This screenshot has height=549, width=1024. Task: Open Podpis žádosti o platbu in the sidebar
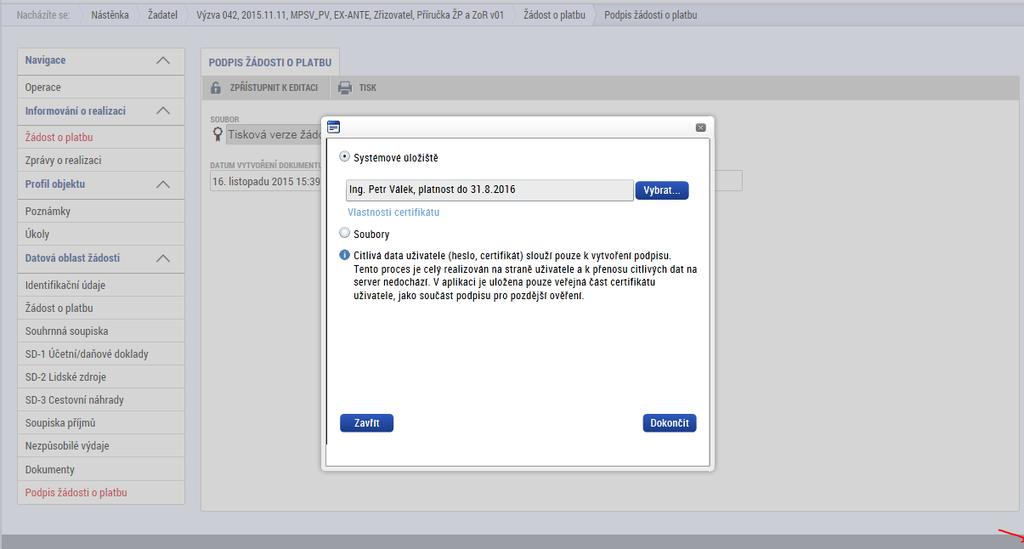tap(101, 492)
